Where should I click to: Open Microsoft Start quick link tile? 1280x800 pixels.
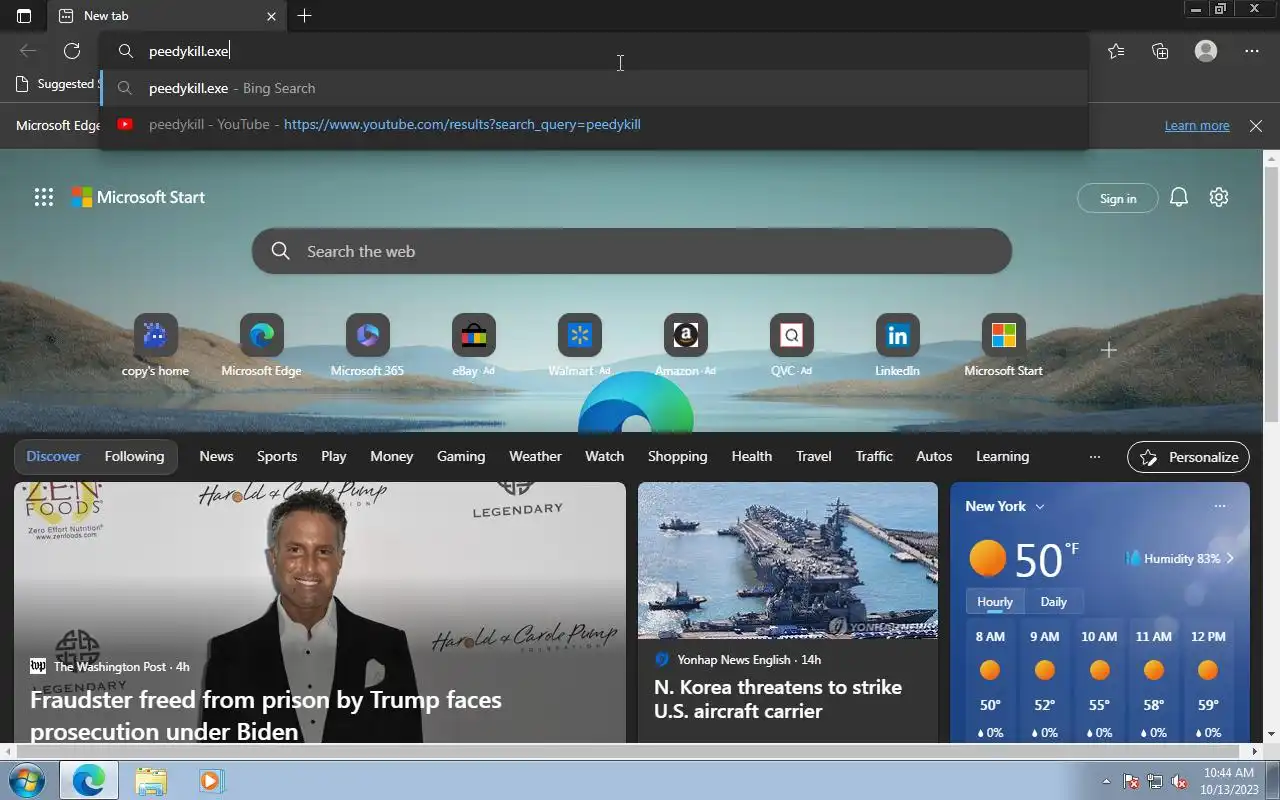coord(1003,346)
